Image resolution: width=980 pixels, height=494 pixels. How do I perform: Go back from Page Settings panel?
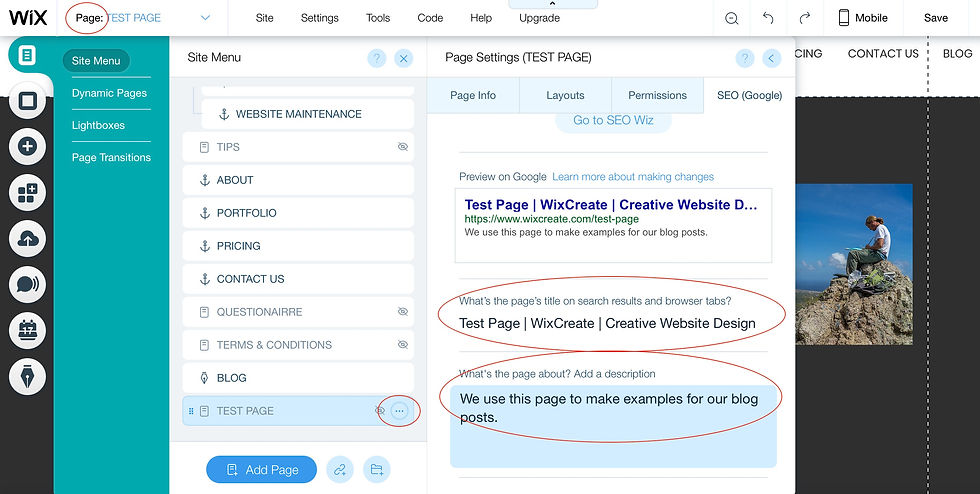(771, 59)
